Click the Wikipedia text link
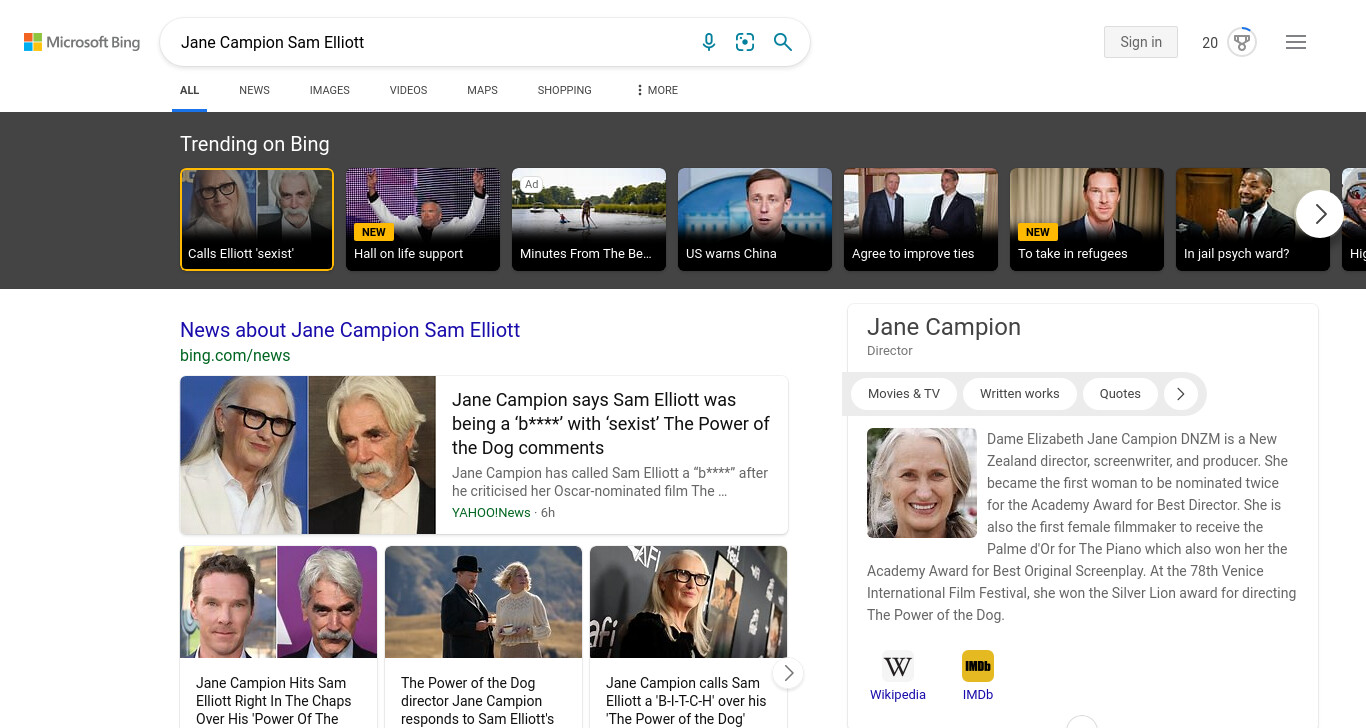This screenshot has height=728, width=1366. [898, 694]
